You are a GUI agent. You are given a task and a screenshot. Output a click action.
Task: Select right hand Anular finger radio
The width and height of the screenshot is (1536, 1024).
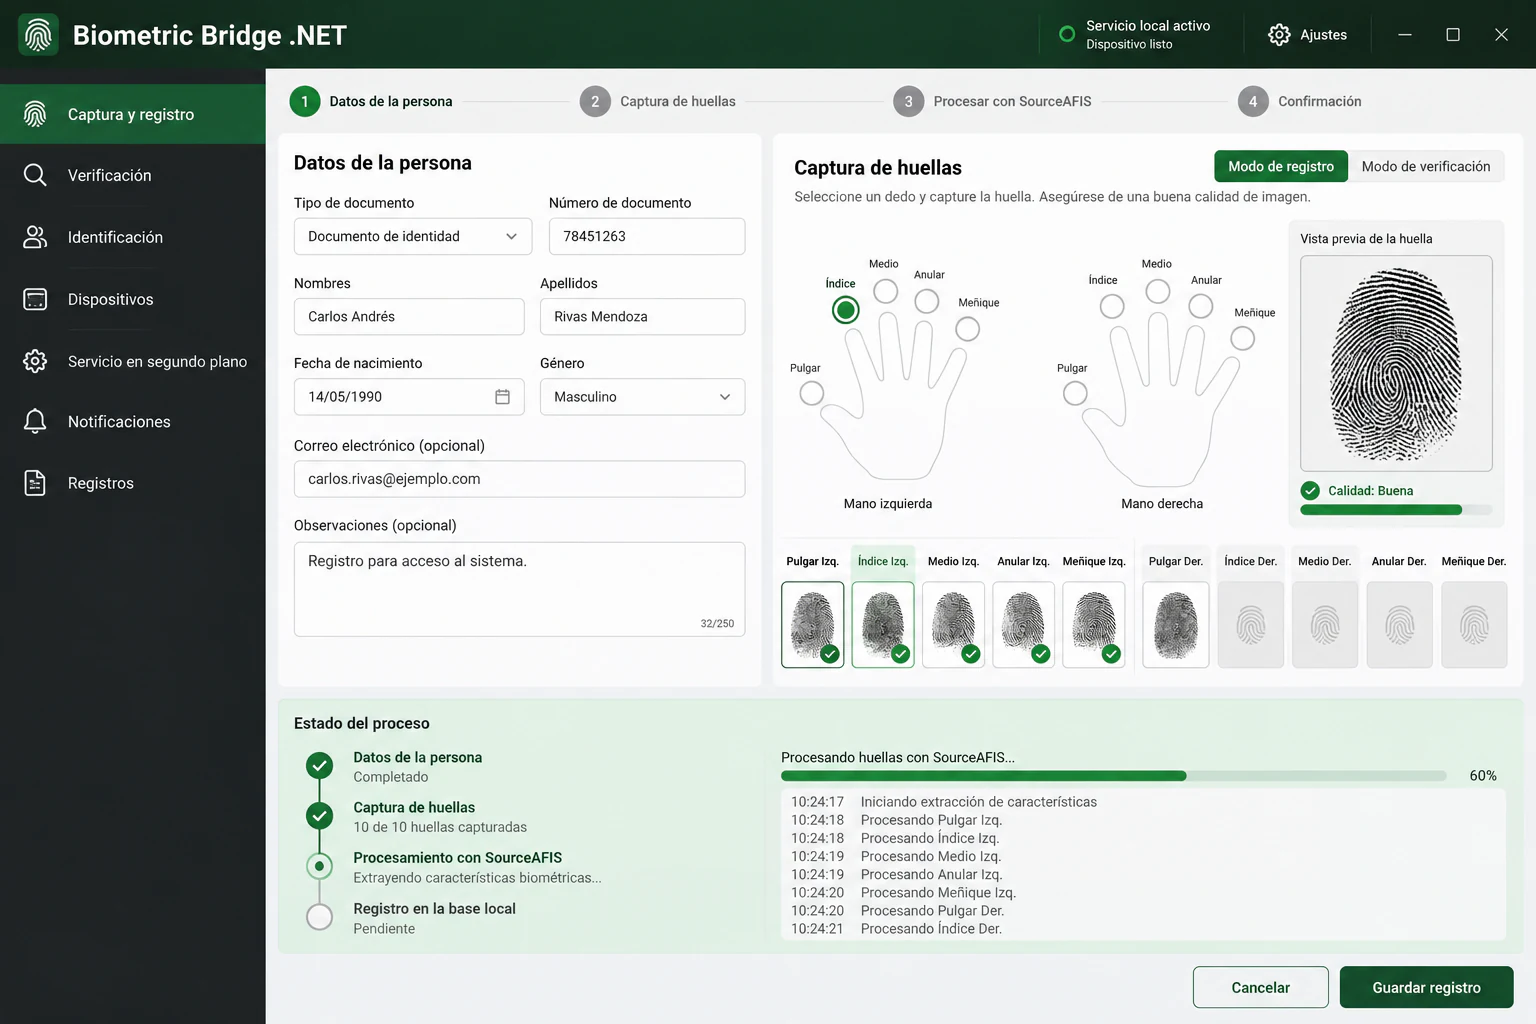click(1201, 306)
